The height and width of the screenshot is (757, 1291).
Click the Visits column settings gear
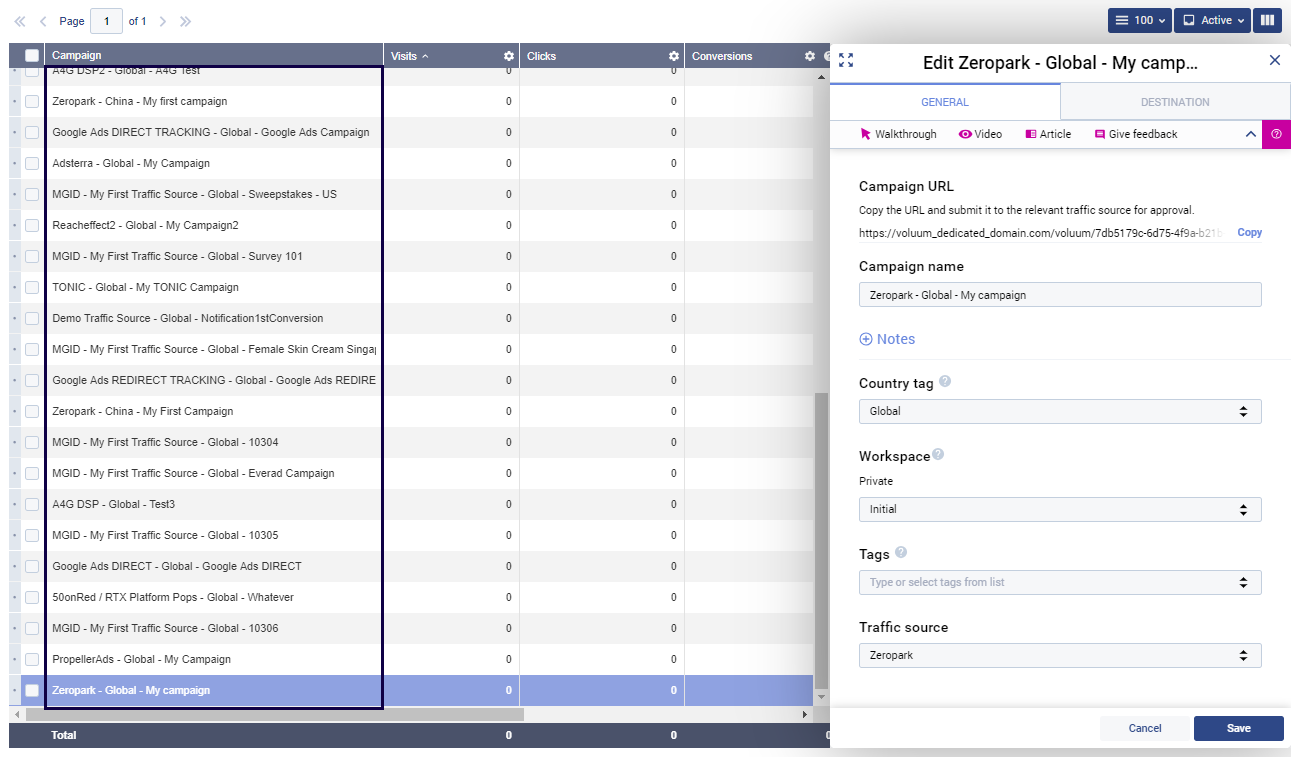509,56
